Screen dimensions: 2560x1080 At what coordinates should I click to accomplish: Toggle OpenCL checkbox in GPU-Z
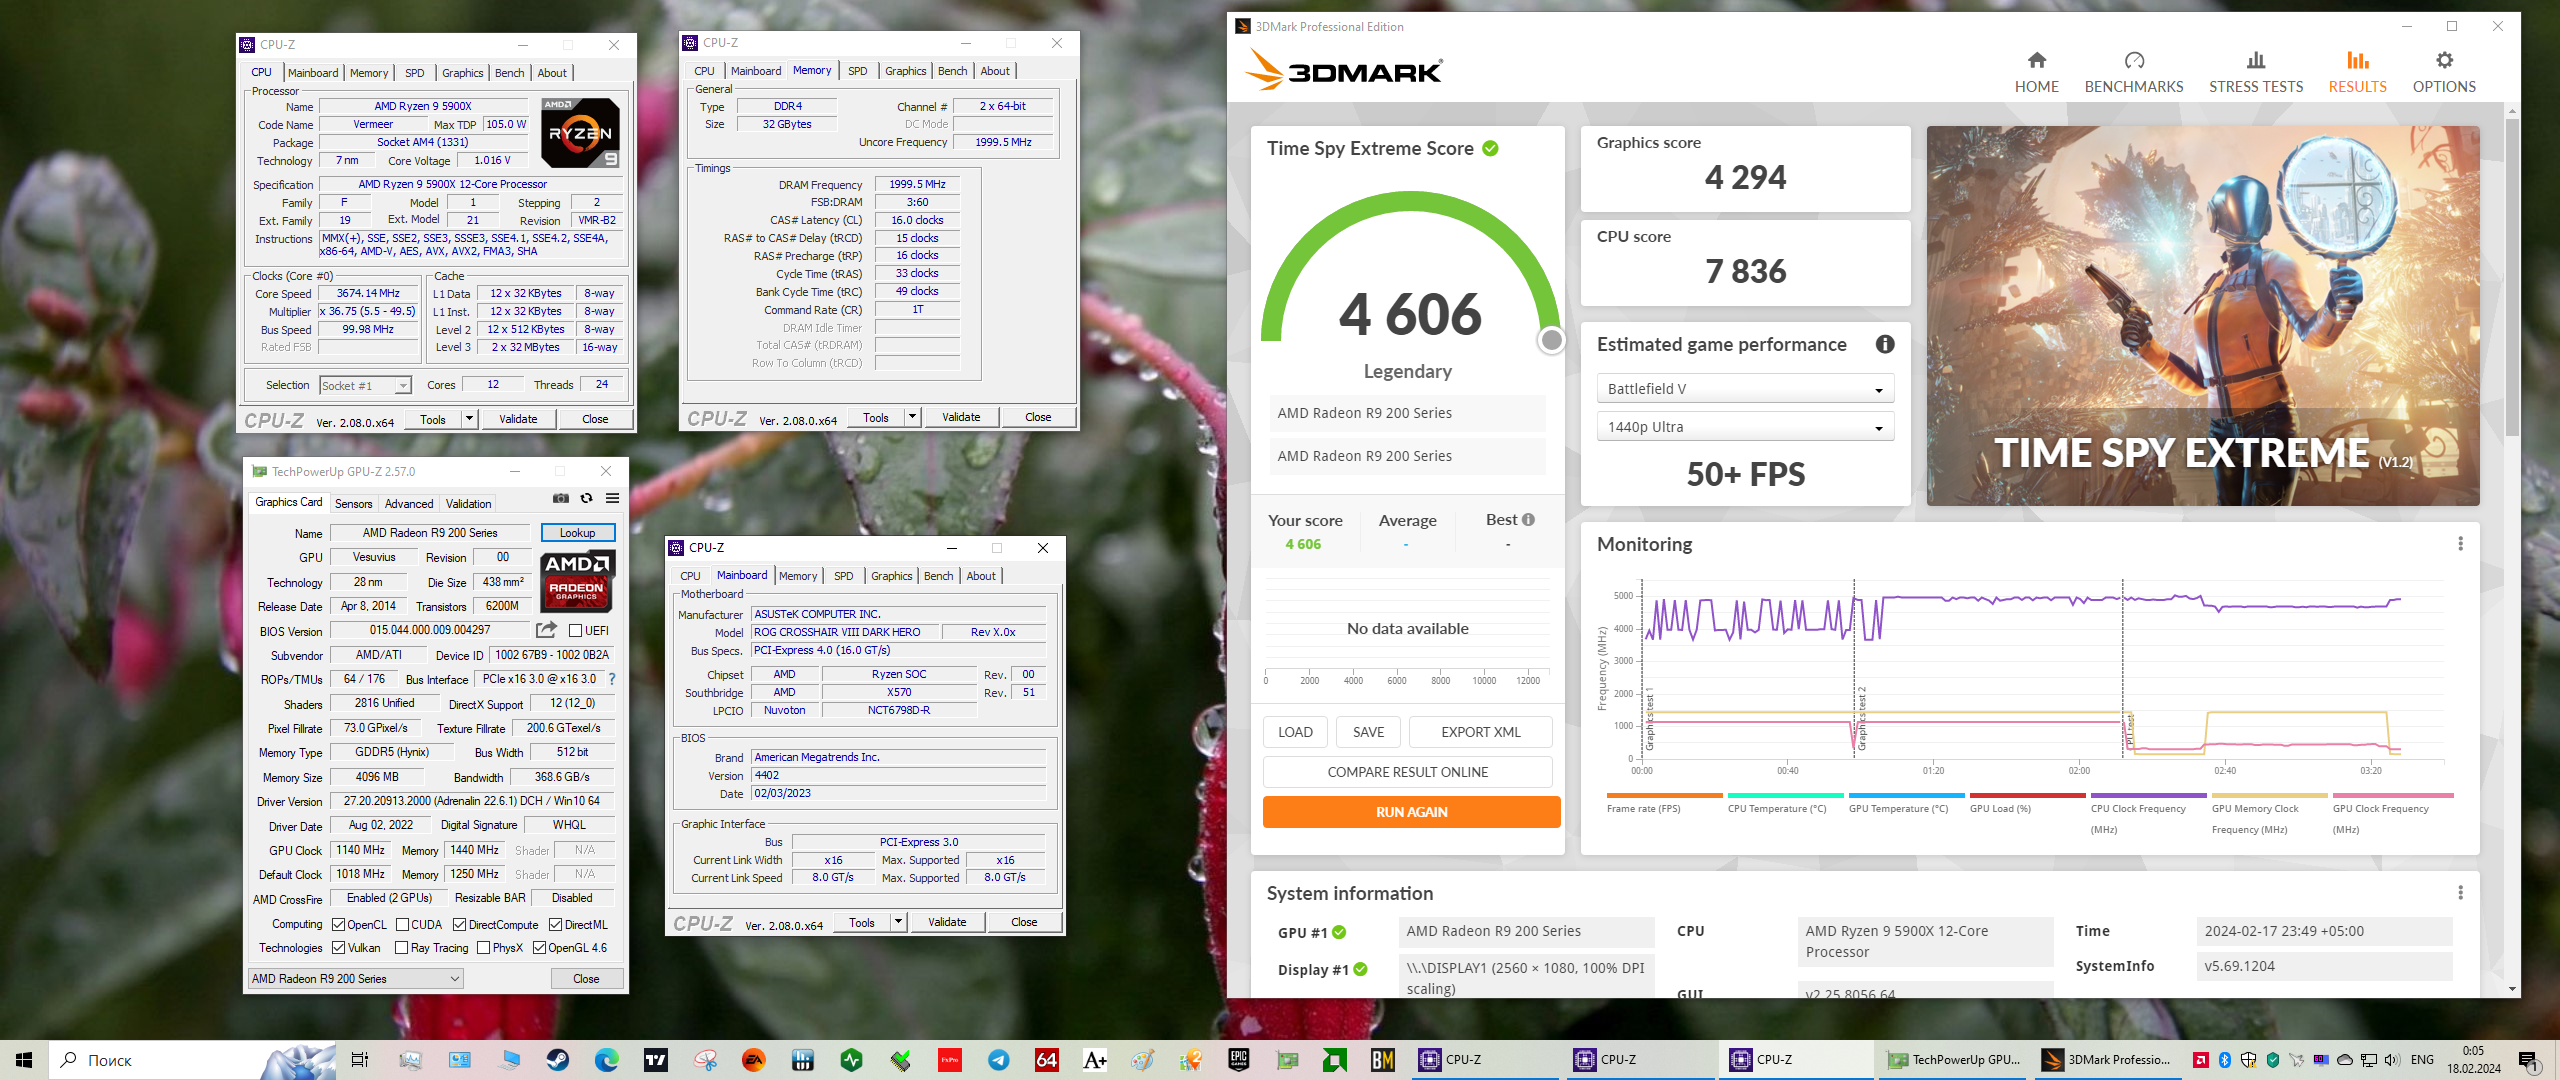[338, 925]
